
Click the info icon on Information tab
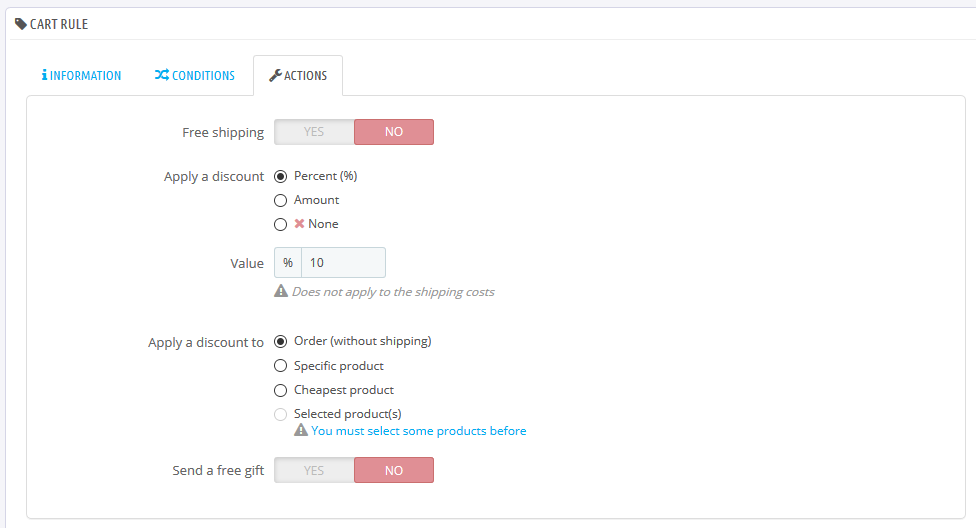44,76
